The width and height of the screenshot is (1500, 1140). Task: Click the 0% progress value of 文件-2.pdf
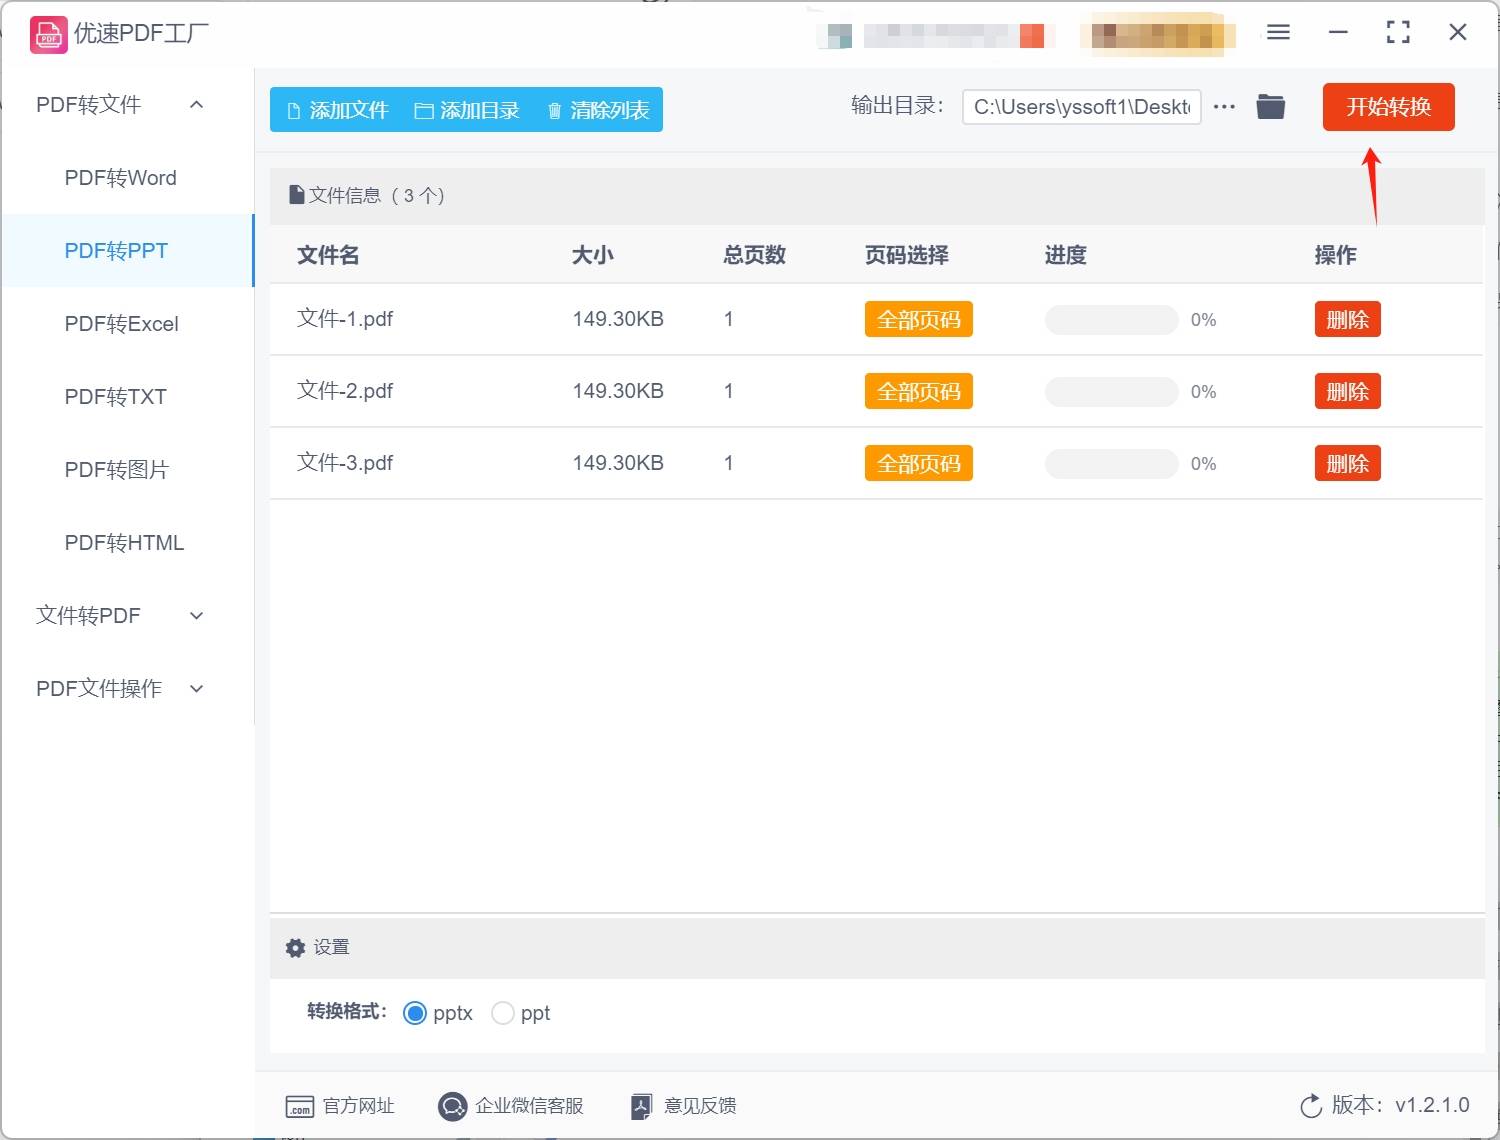1203,392
